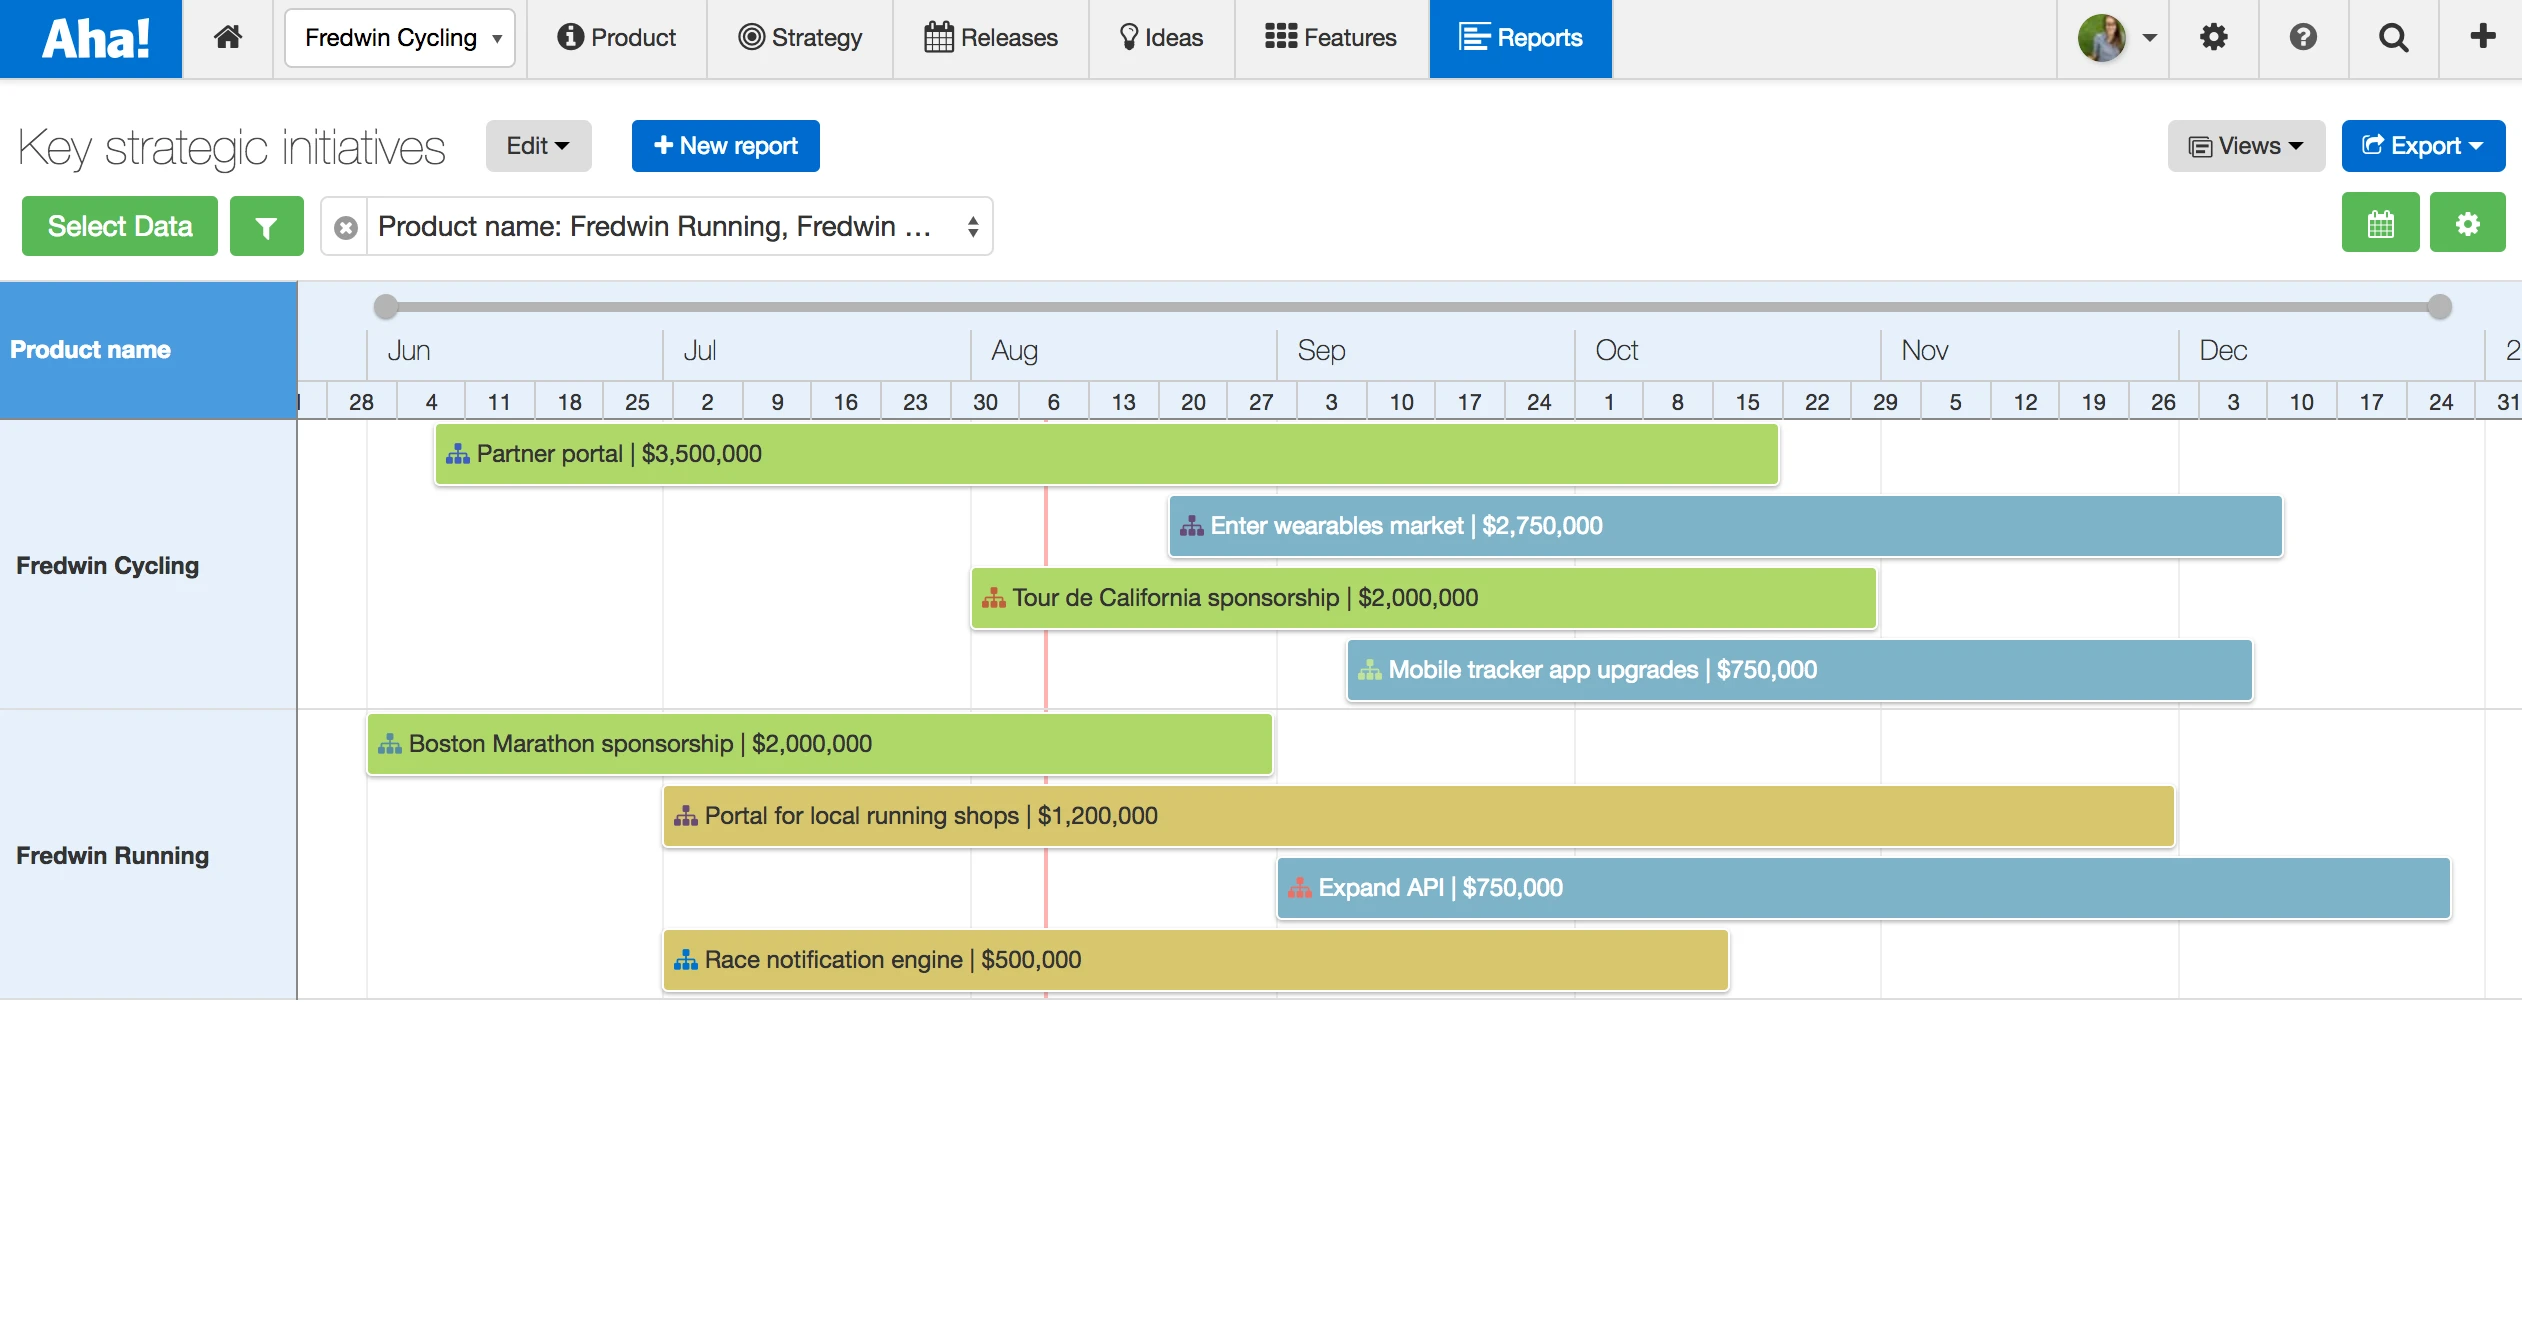Open the green filter funnel button
This screenshot has width=2522, height=1330.
266,227
